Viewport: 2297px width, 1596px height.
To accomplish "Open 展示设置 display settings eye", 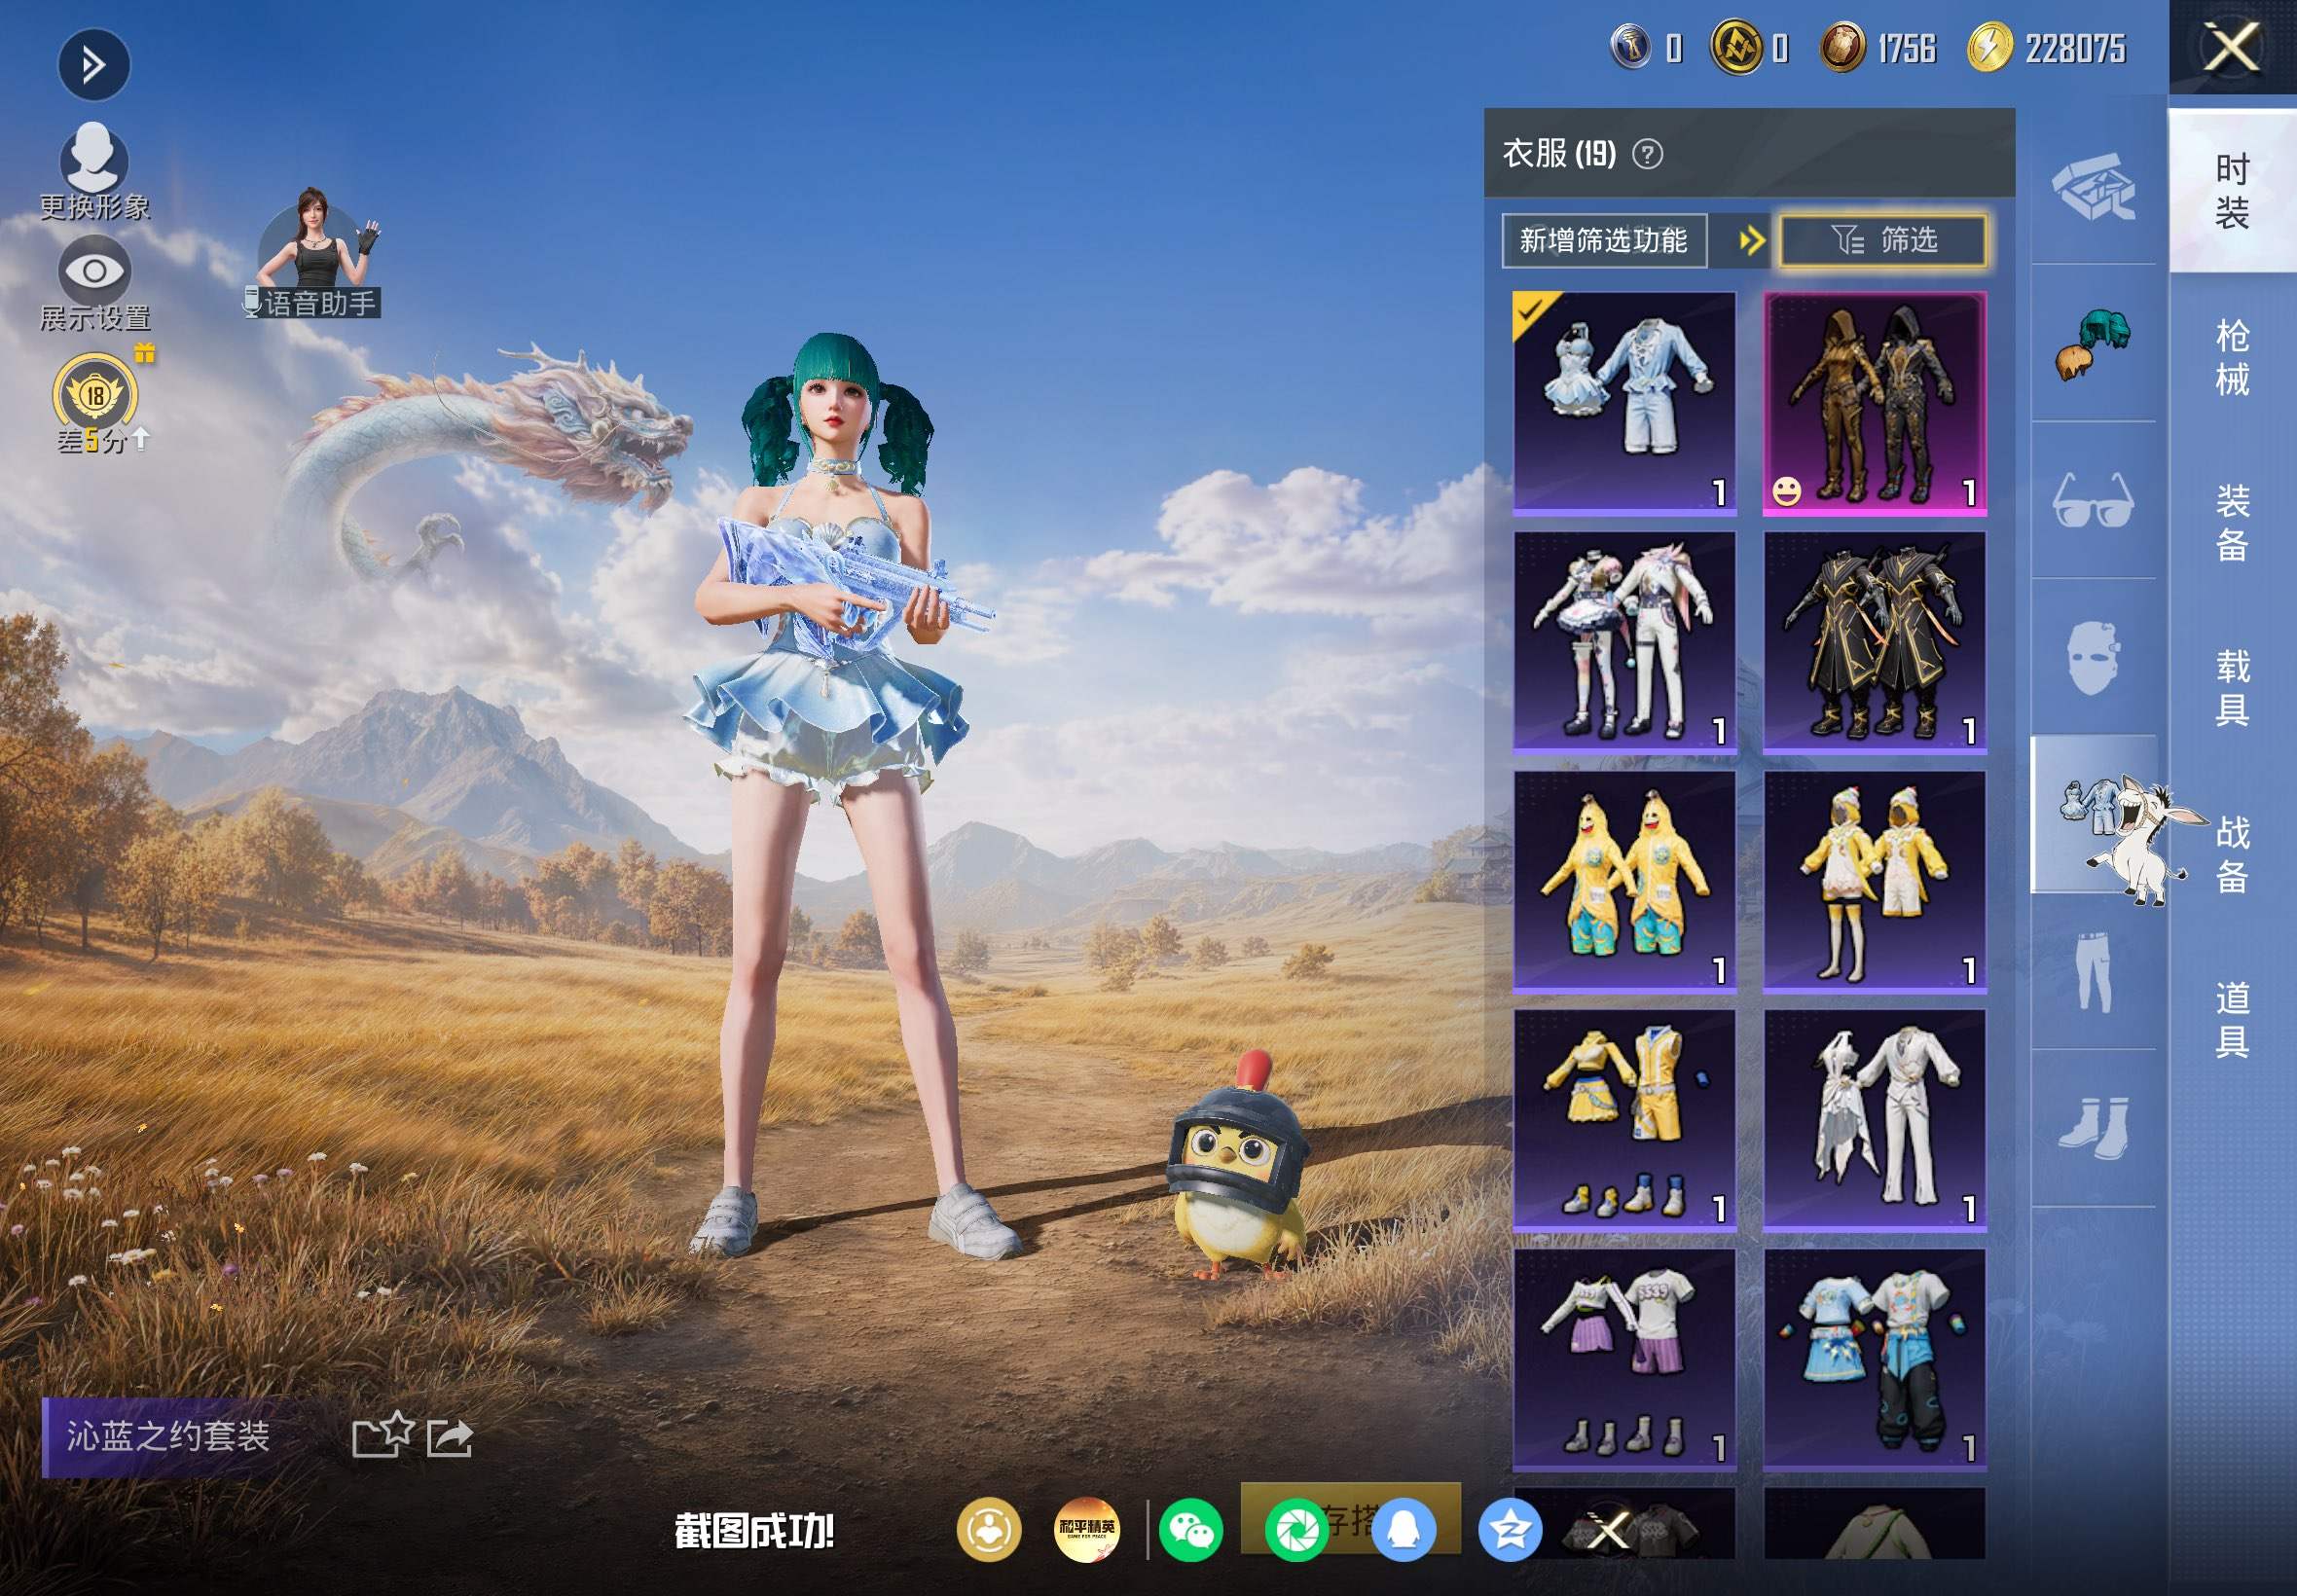I will pyautogui.click(x=94, y=283).
